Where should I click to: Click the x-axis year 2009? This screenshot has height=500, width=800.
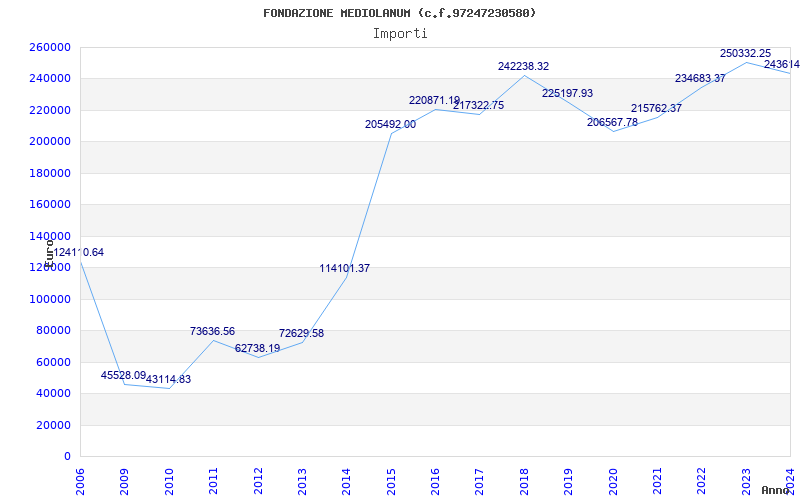tap(124, 480)
